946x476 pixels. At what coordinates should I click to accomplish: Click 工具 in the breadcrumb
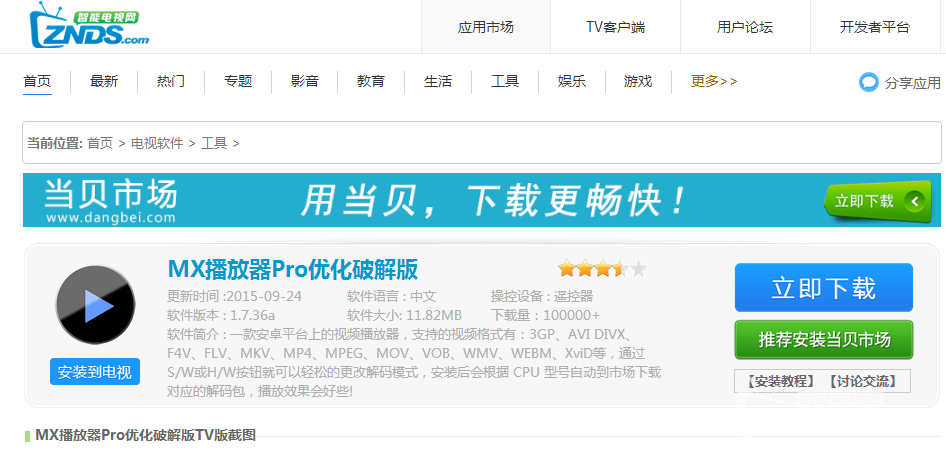[x=214, y=143]
